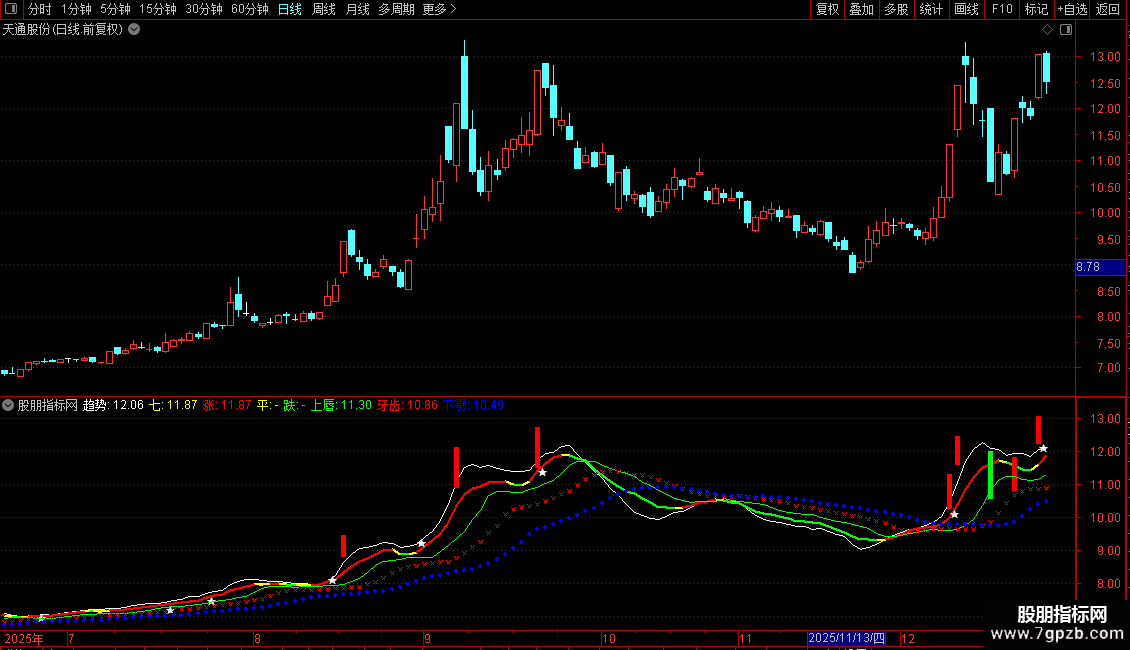
Task: Click the 股朋指标网 indicator name
Action: [48, 405]
